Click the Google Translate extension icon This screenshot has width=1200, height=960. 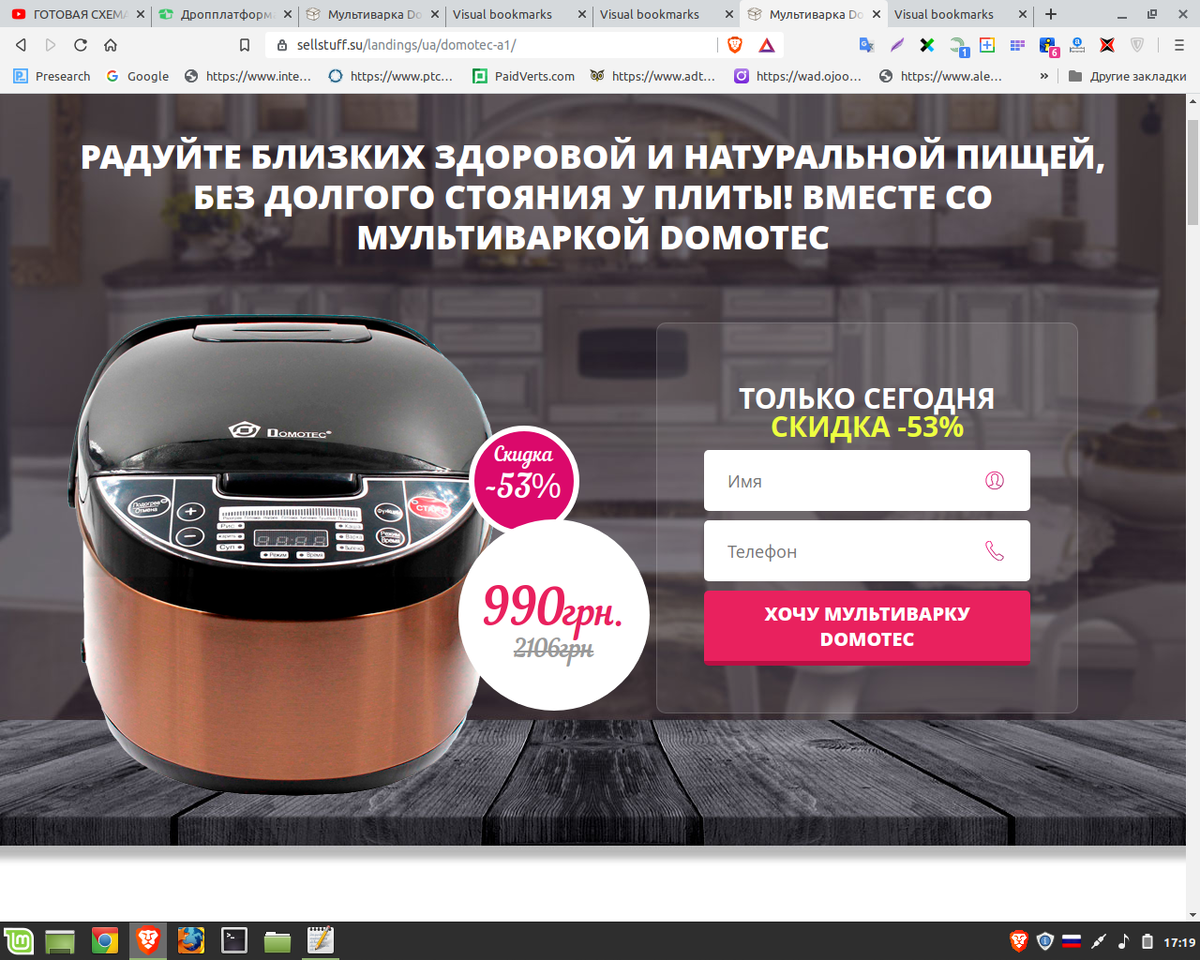coord(867,45)
